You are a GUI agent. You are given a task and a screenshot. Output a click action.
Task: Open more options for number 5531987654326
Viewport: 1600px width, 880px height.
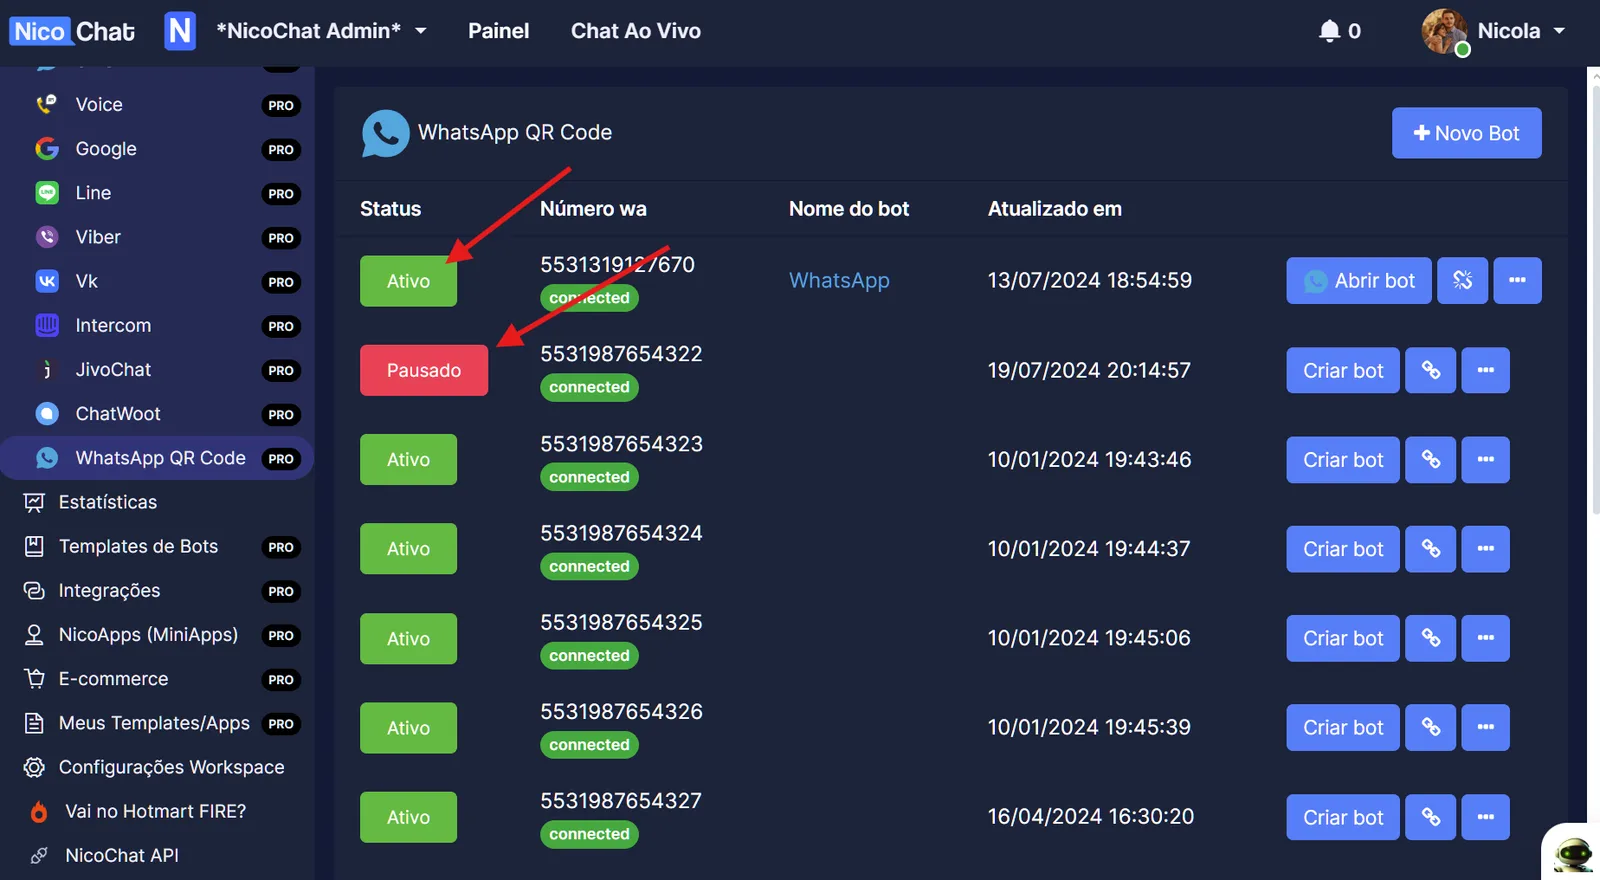(x=1485, y=728)
